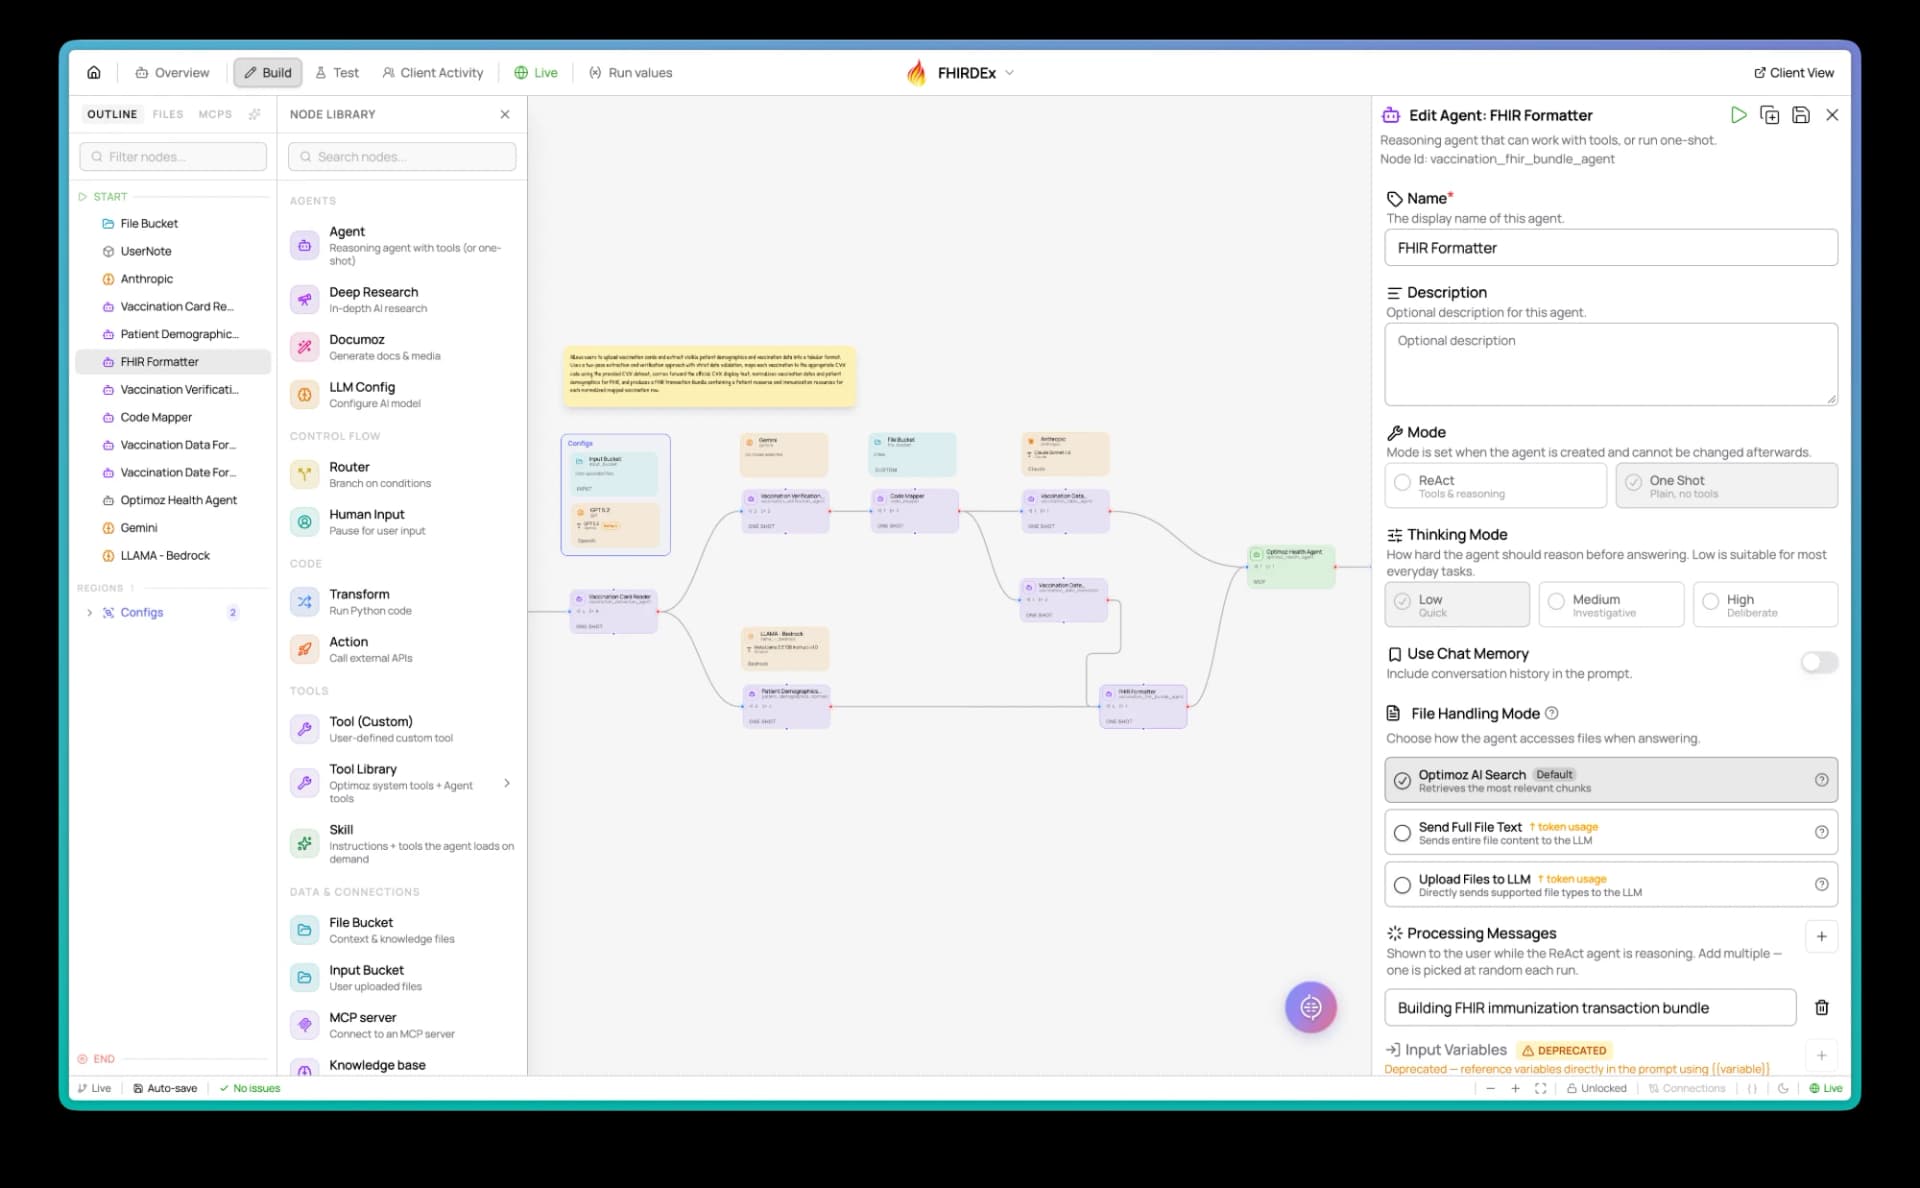
Task: Switch to the Test tab
Action: [337, 72]
